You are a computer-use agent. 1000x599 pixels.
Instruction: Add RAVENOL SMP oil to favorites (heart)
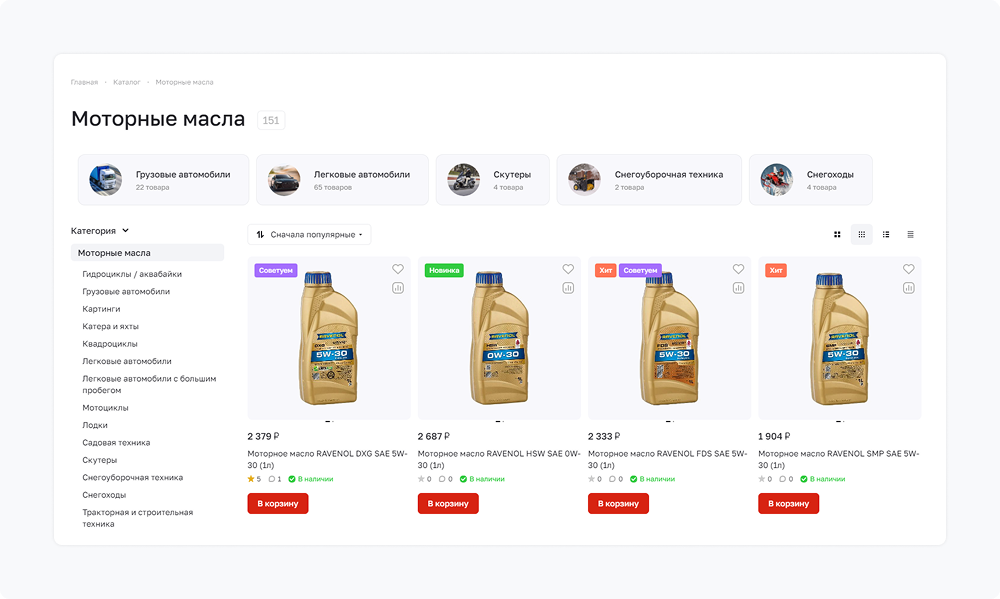pos(909,269)
